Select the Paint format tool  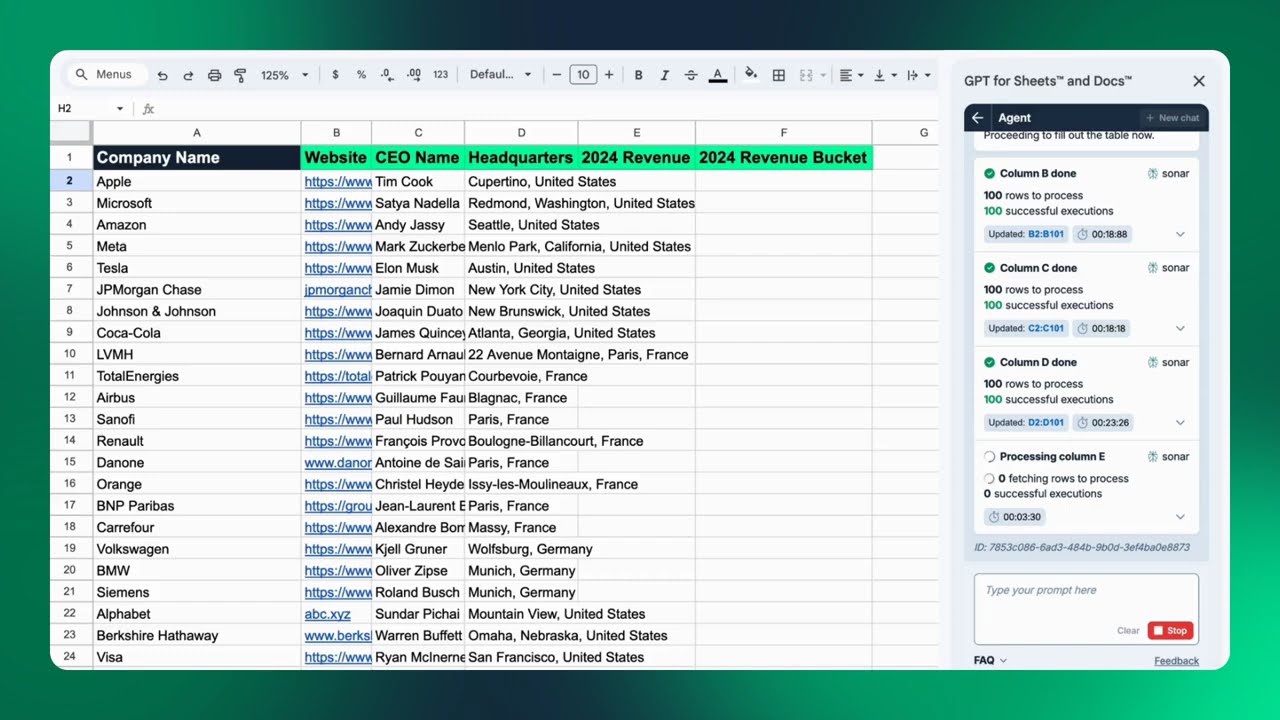tap(240, 75)
